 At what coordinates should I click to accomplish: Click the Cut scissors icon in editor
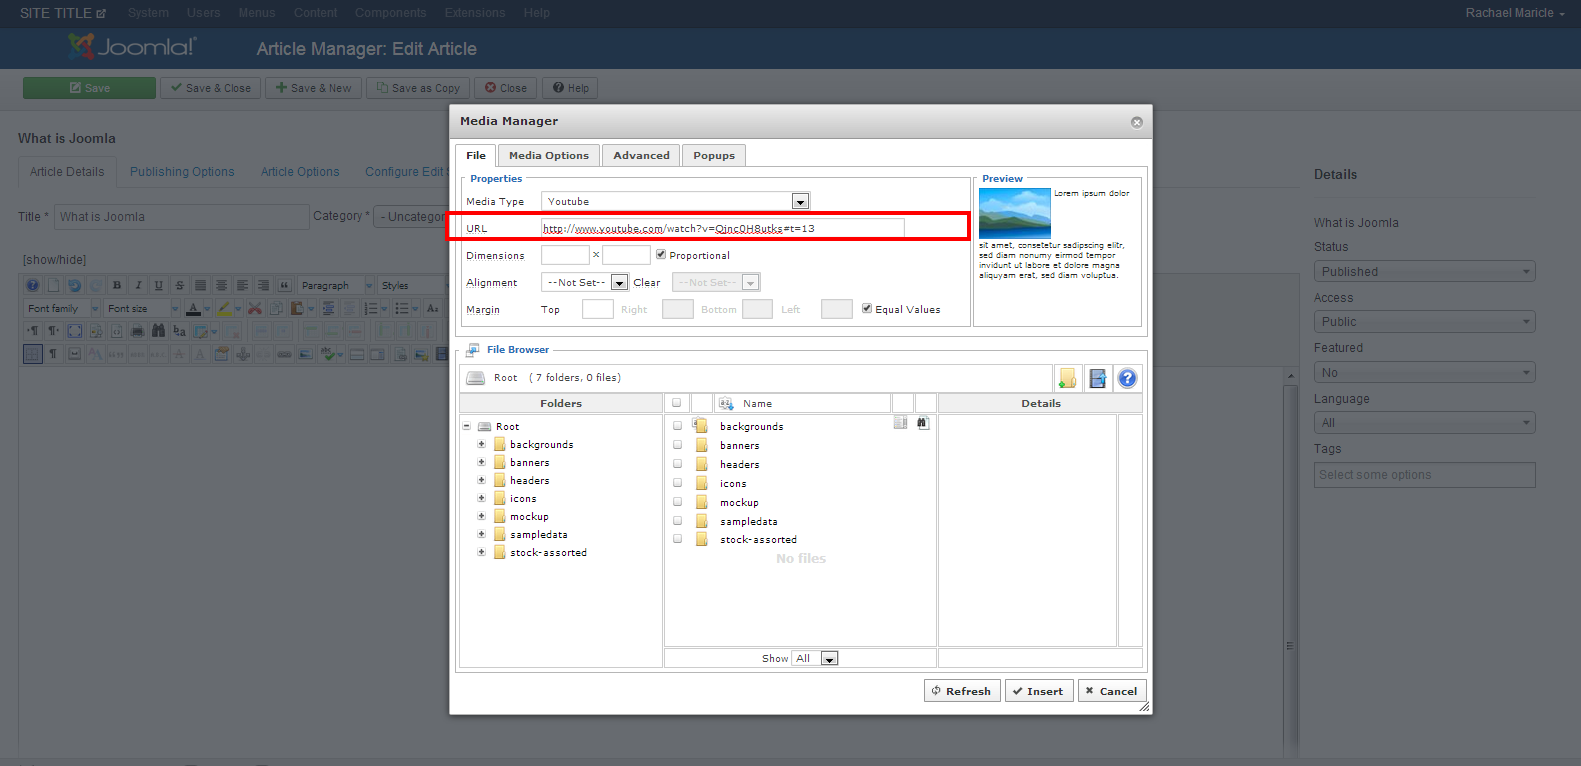[255, 308]
